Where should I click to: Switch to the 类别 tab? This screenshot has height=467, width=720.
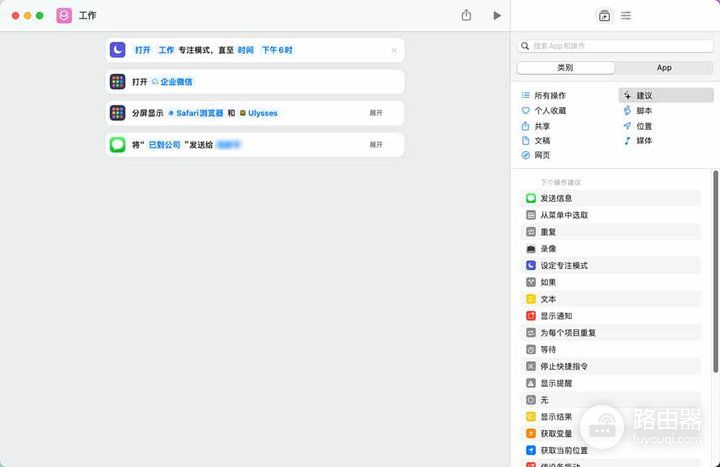pos(565,68)
